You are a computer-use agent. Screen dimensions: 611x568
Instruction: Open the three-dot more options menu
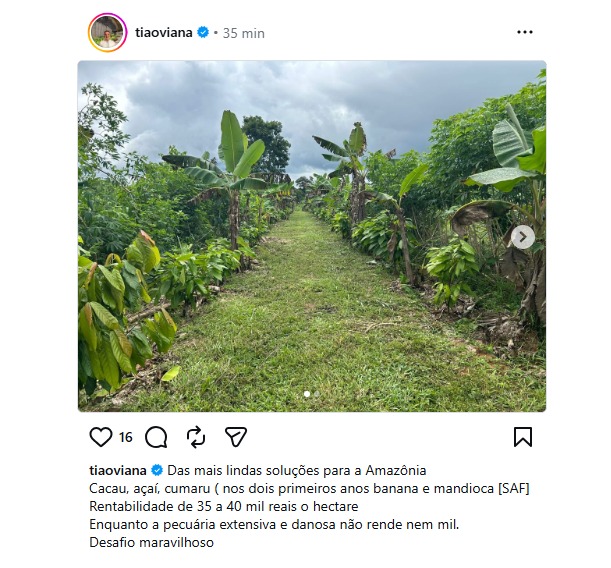tap(525, 32)
